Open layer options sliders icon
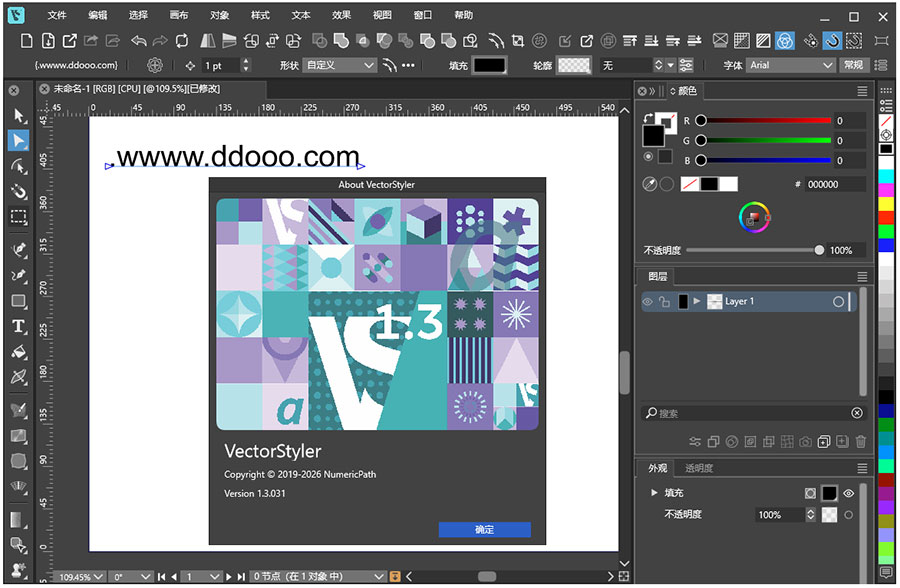900x588 pixels. [695, 442]
